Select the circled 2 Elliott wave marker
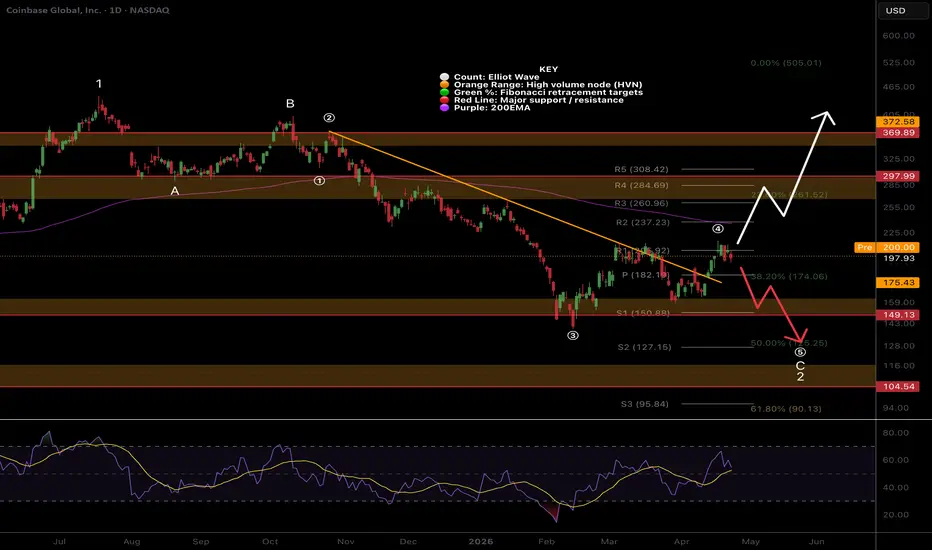Viewport: 932px width, 550px height. [329, 118]
